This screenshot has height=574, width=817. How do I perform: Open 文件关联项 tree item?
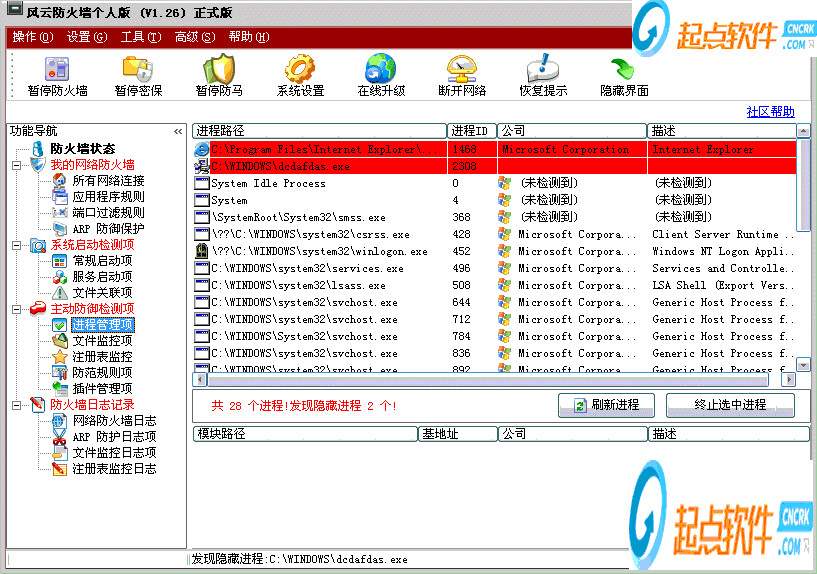102,292
